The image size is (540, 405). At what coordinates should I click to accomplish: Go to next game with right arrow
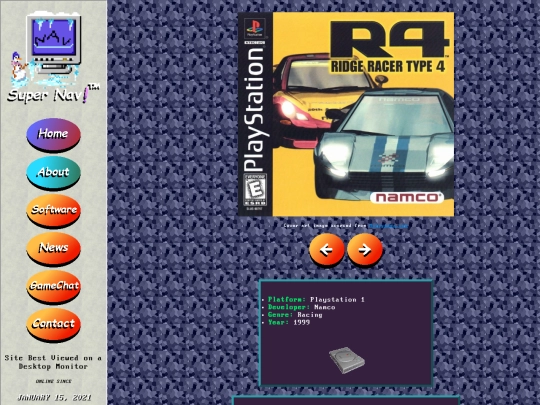tap(365, 250)
